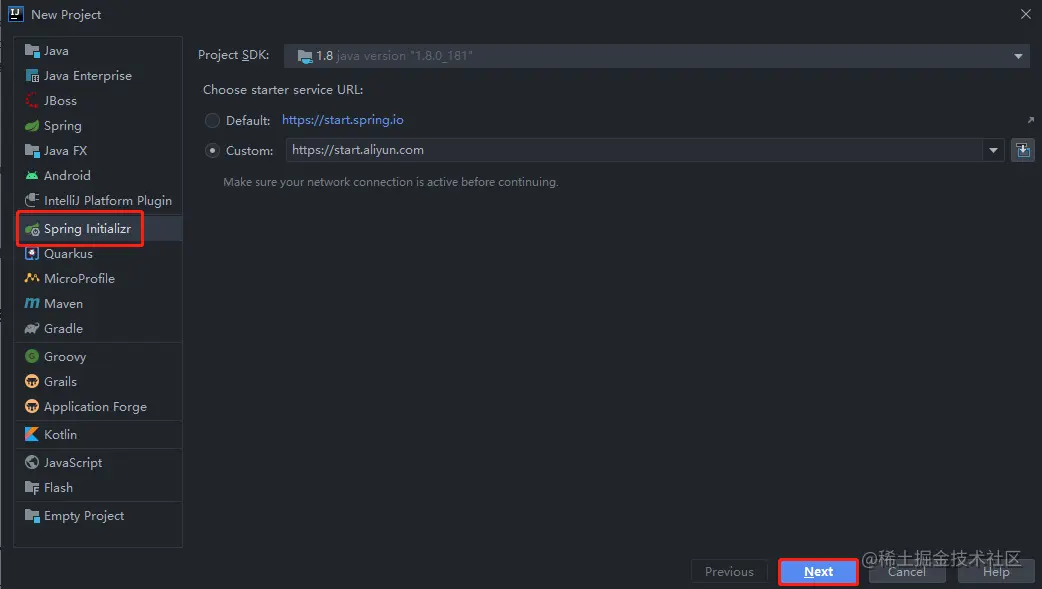Click the Java FX folder icon
Screen dimensions: 1042x589
pyautogui.click(x=32, y=150)
